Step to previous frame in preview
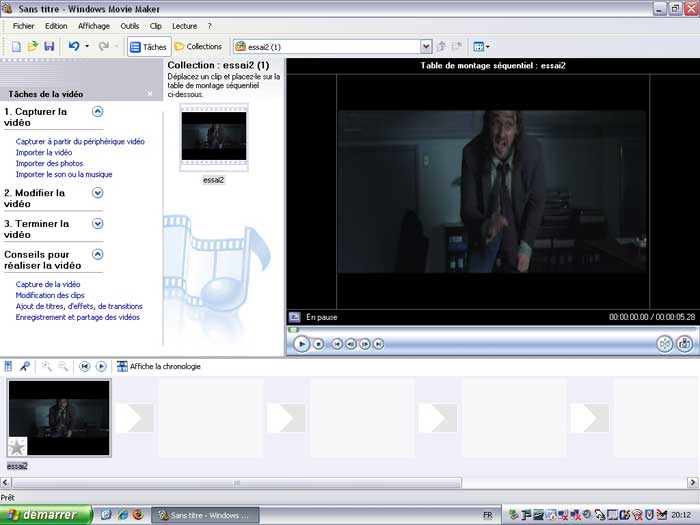The width and height of the screenshot is (700, 525). 351,344
